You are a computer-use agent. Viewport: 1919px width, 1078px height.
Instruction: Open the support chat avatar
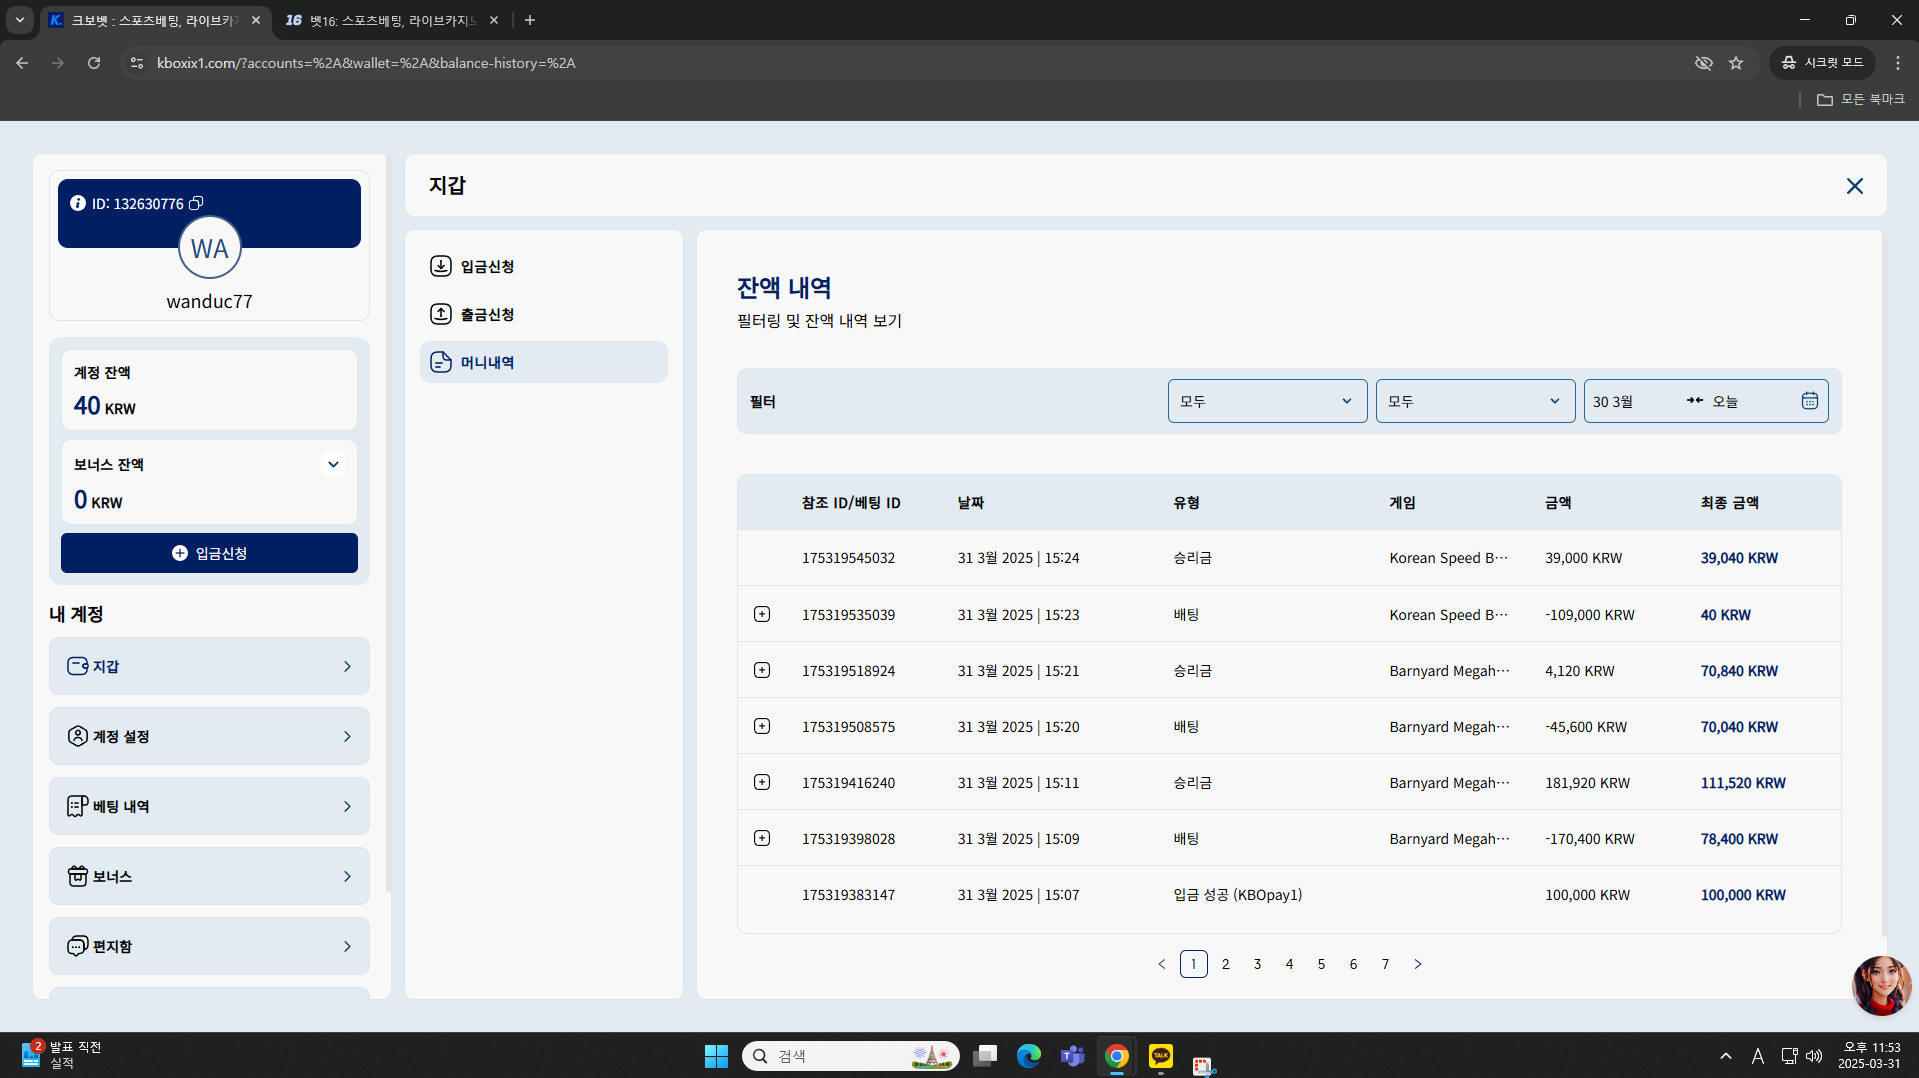click(x=1880, y=985)
